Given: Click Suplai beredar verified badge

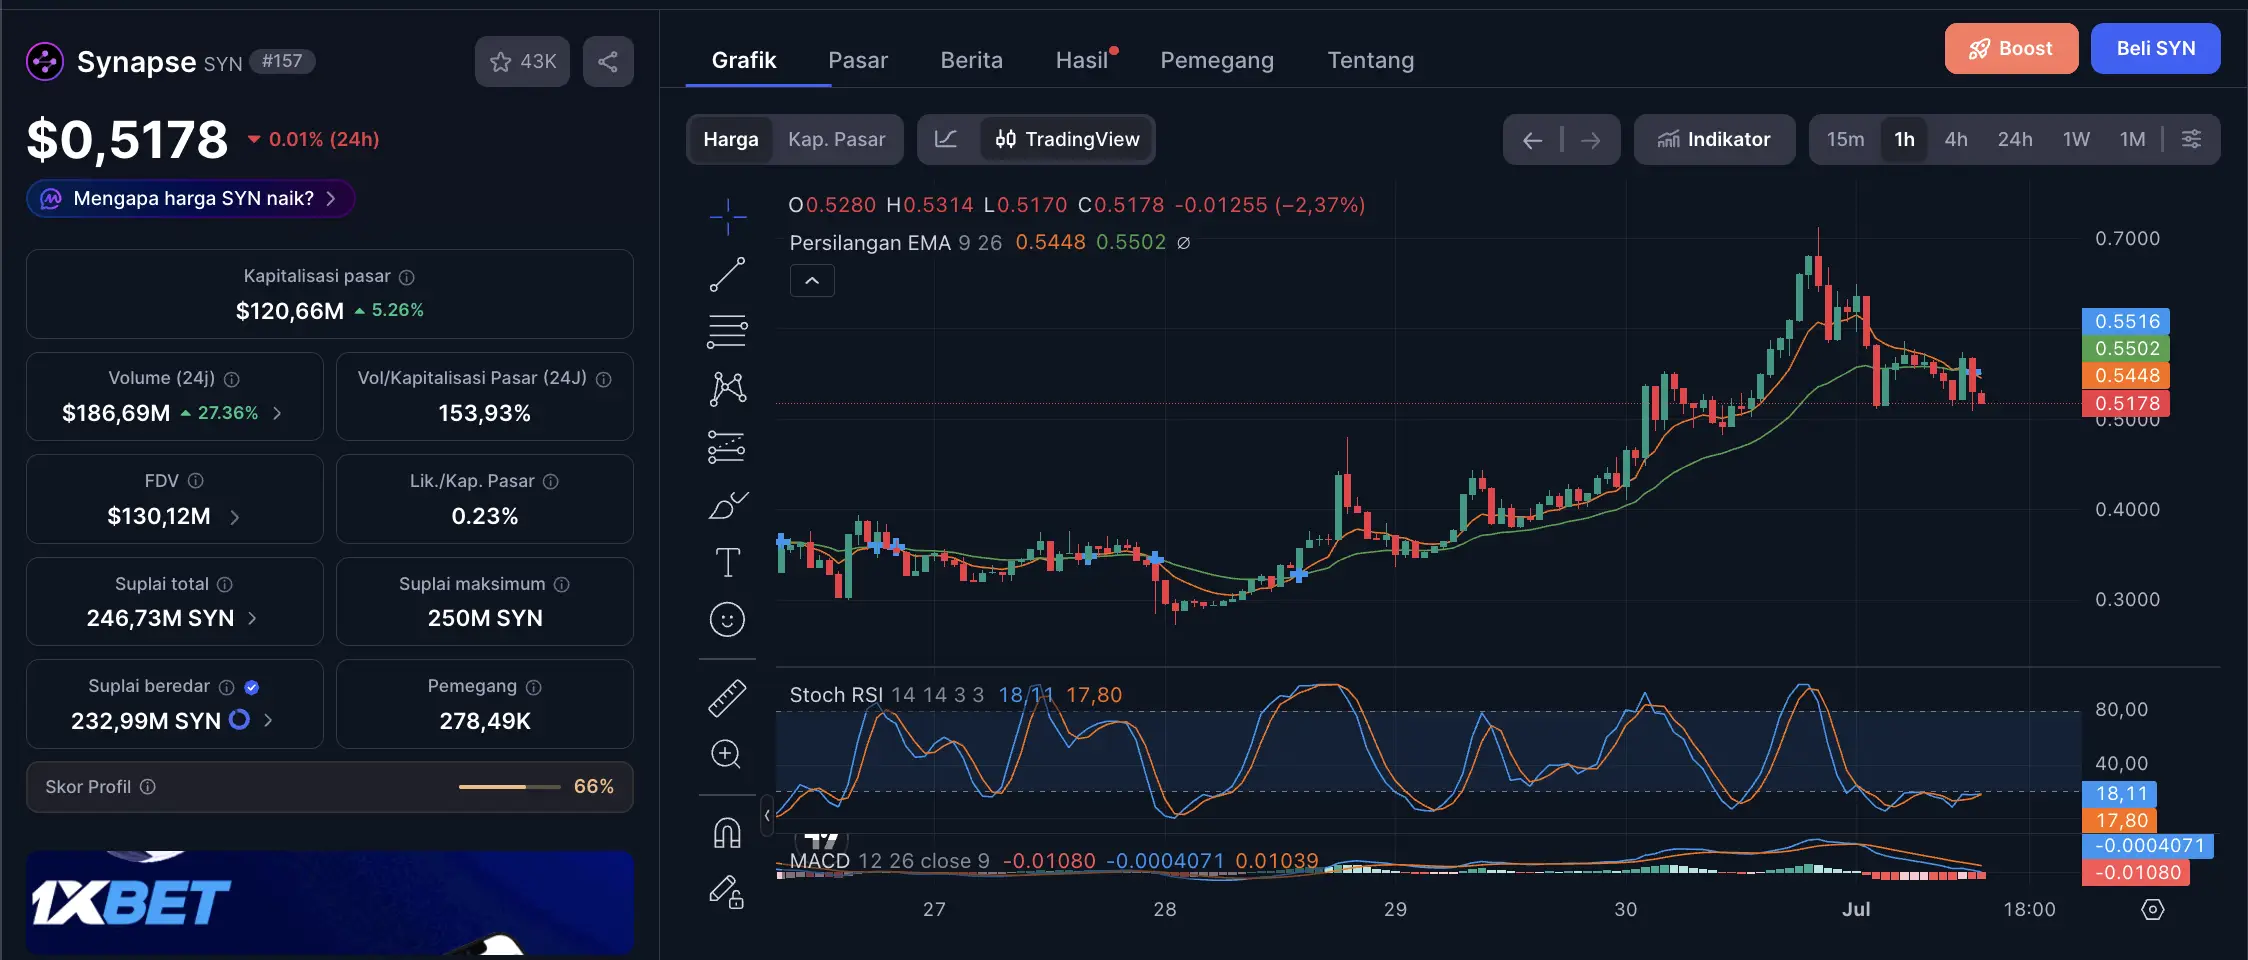Looking at the screenshot, I should [252, 687].
